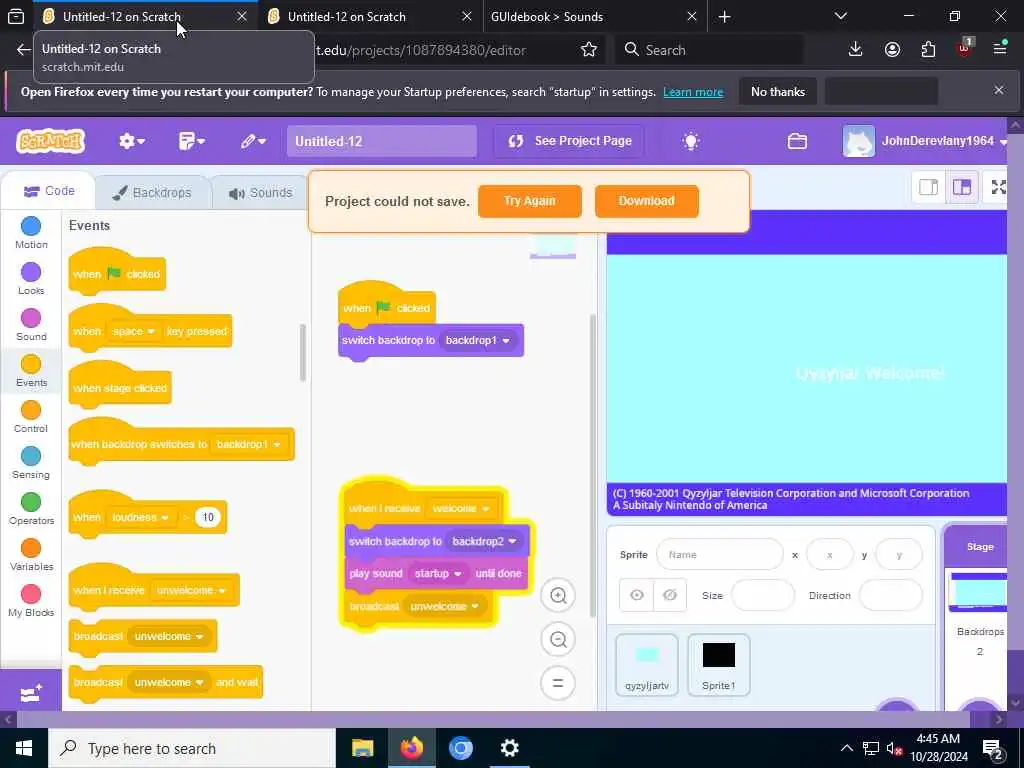Click the sprite Size field

click(x=762, y=595)
